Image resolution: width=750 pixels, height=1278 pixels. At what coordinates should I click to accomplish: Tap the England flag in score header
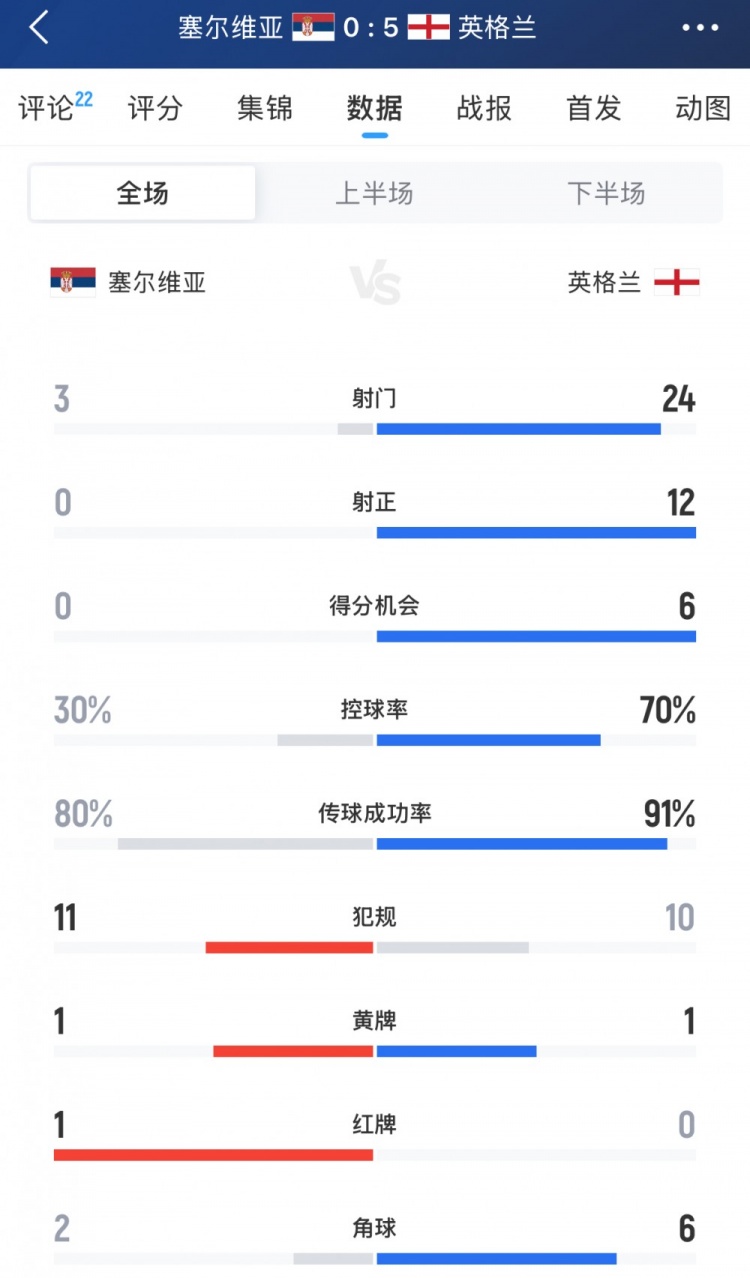[429, 27]
